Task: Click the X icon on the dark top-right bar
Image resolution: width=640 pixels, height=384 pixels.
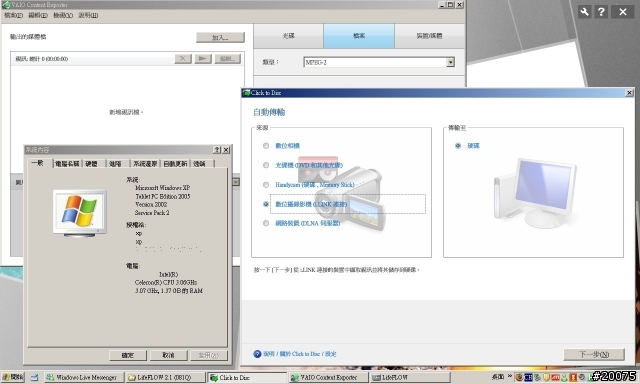Action: 622,11
